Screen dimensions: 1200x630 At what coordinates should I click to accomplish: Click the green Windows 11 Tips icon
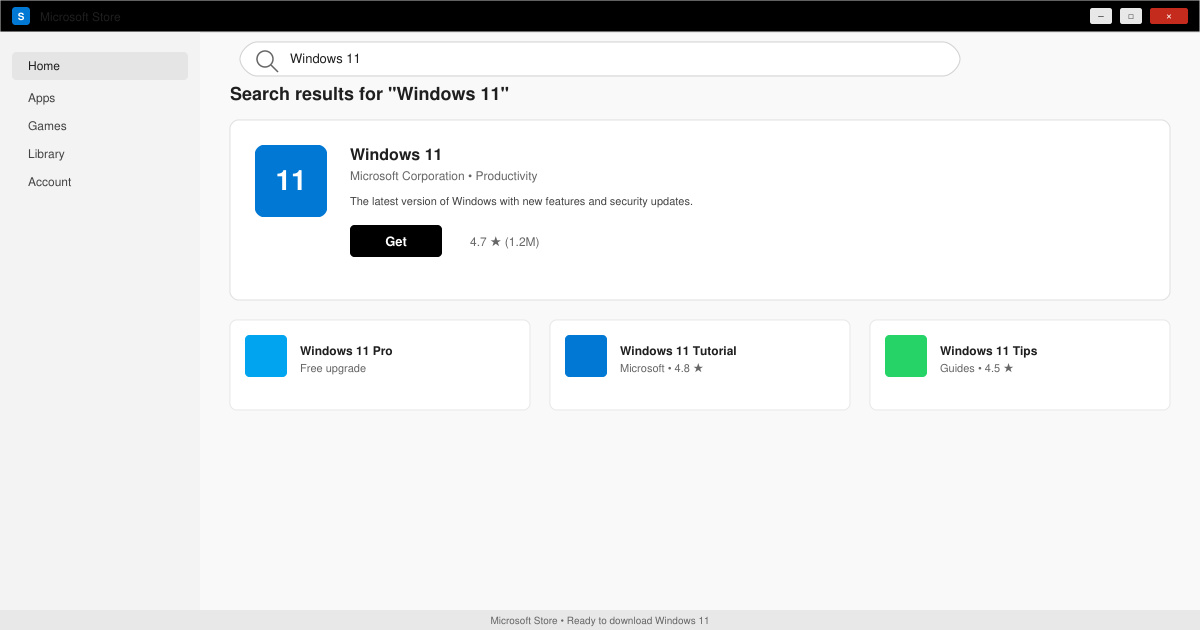[x=906, y=356]
